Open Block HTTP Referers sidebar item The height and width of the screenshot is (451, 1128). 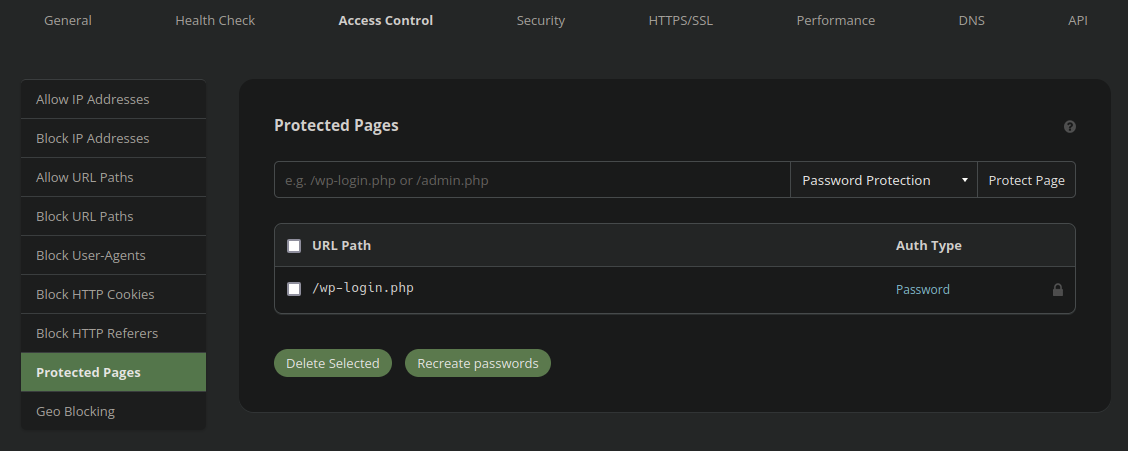[x=114, y=333]
